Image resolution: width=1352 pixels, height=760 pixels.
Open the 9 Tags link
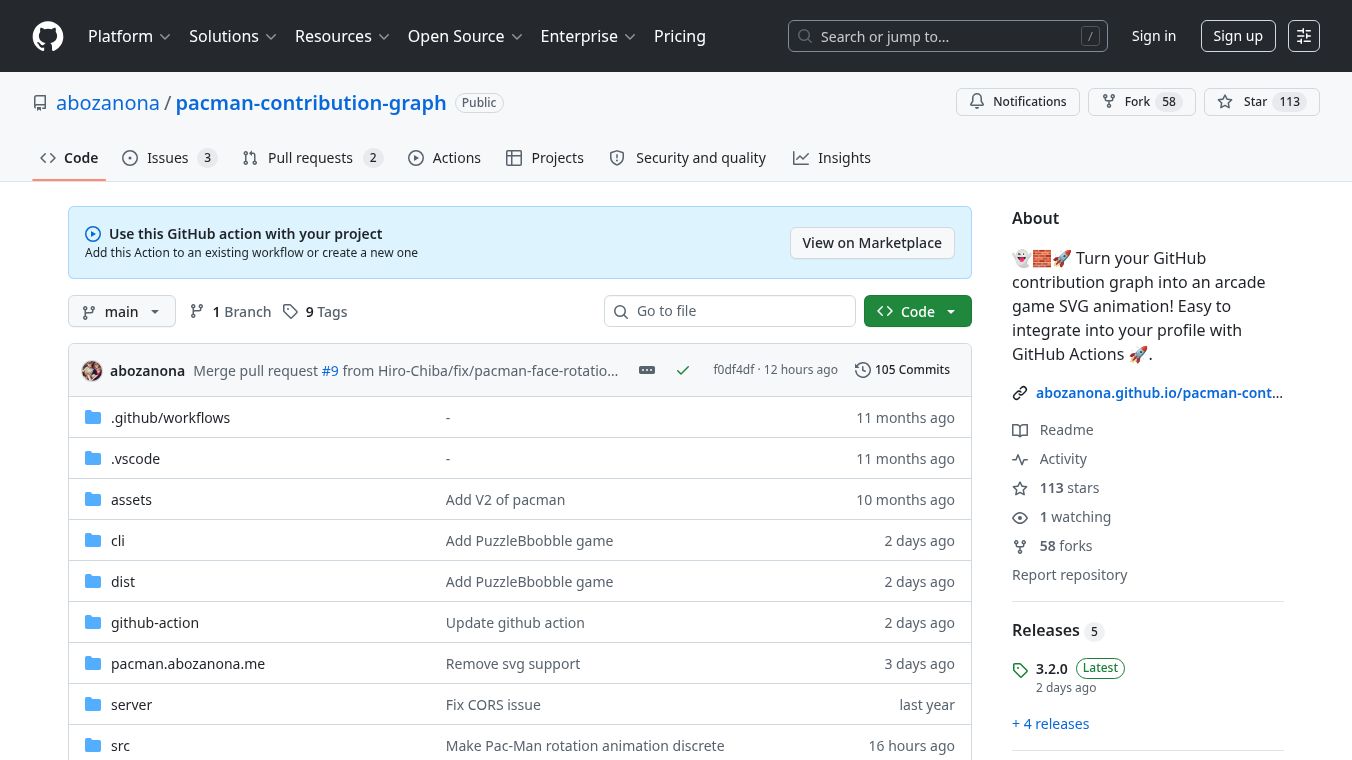(315, 312)
